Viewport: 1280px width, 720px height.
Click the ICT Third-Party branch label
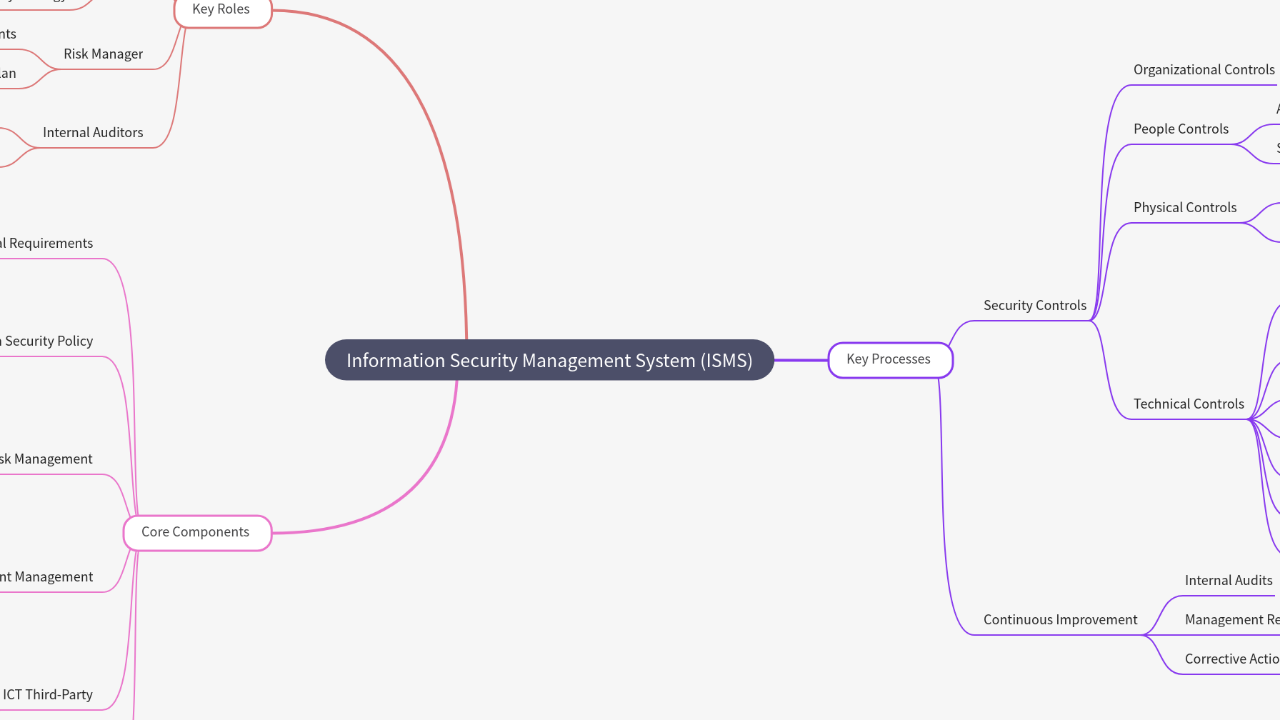pyautogui.click(x=47, y=694)
